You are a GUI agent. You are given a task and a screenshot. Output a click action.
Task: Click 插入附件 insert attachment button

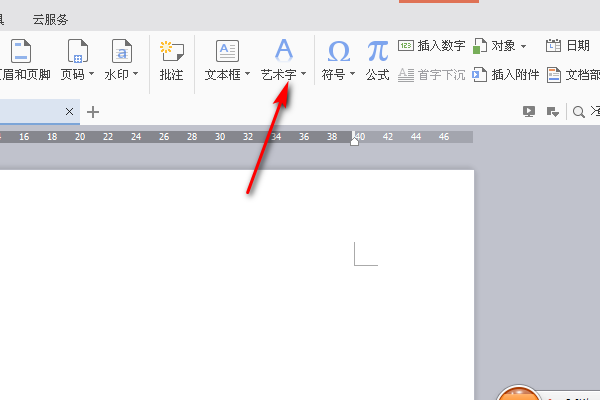pyautogui.click(x=506, y=75)
